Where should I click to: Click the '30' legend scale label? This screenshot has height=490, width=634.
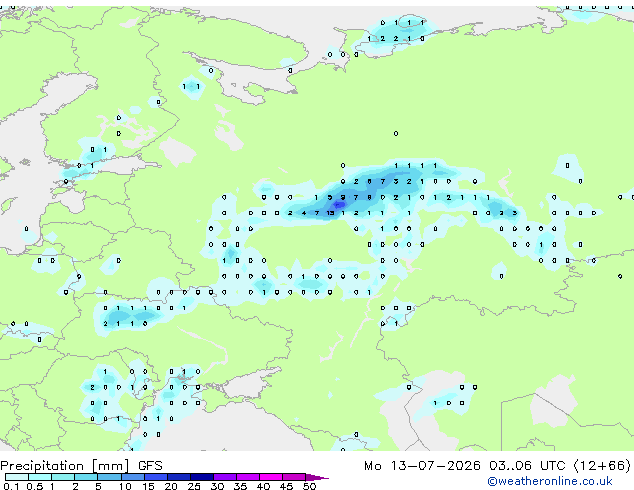[x=217, y=486]
